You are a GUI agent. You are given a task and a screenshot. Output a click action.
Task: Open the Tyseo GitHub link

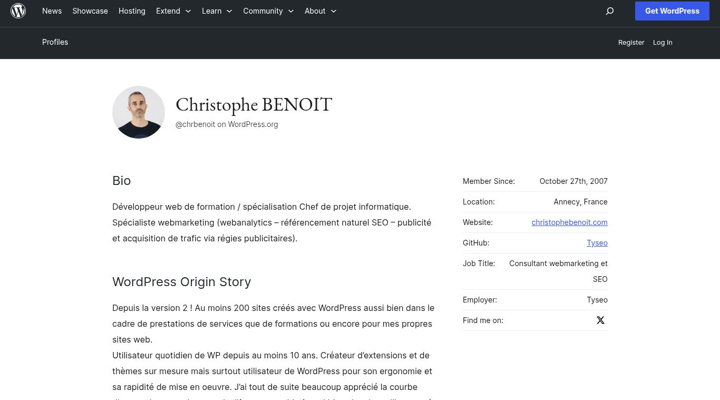(597, 243)
